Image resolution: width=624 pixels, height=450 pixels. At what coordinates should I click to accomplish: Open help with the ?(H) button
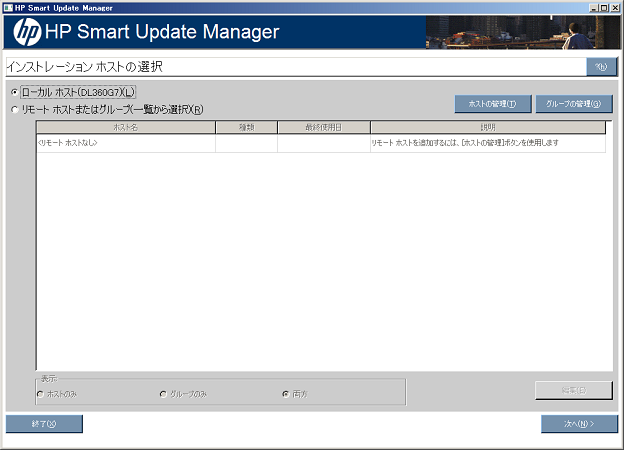click(601, 67)
